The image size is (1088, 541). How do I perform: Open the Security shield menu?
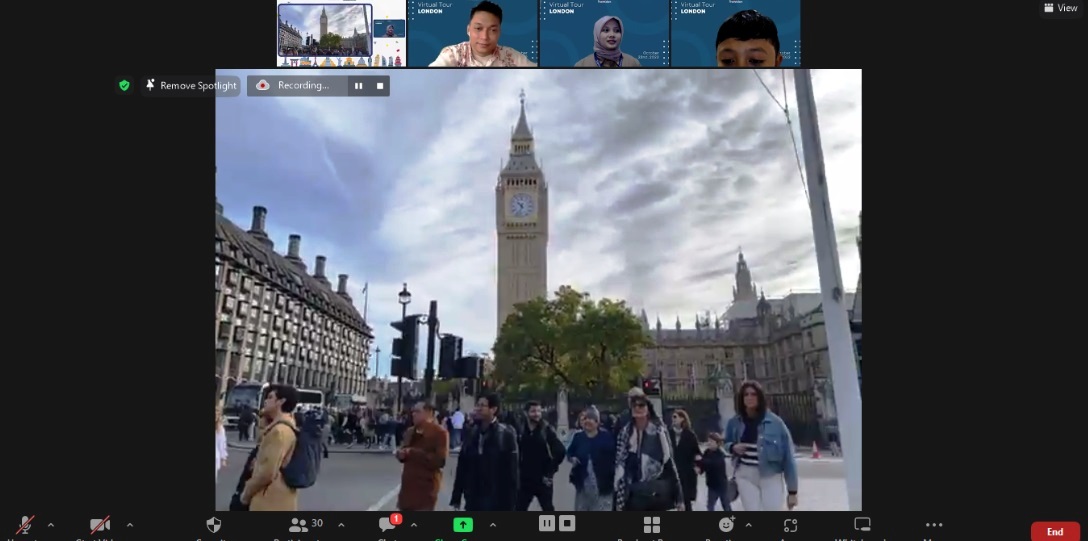pos(214,526)
